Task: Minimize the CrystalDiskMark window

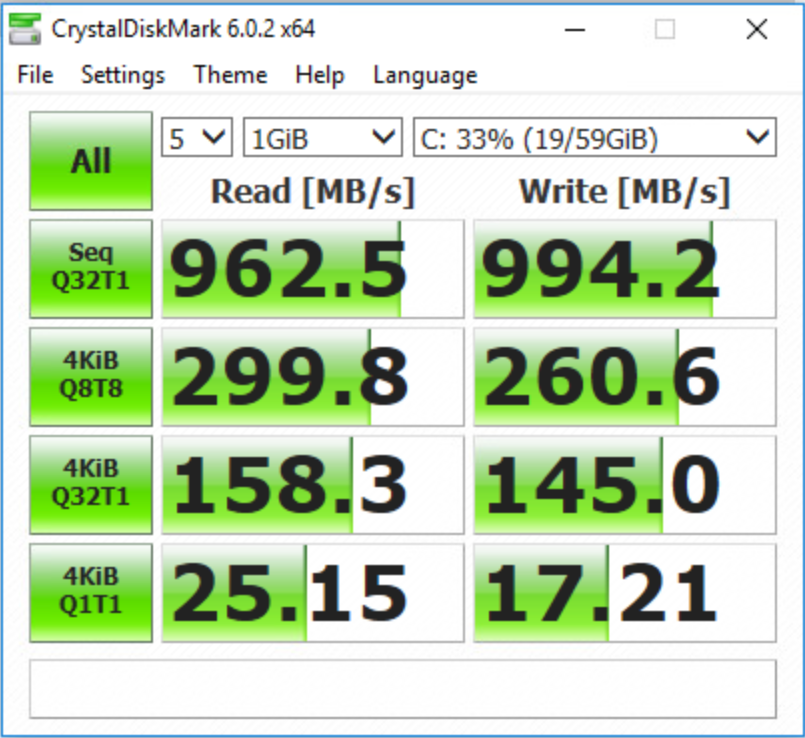Action: coord(574,30)
